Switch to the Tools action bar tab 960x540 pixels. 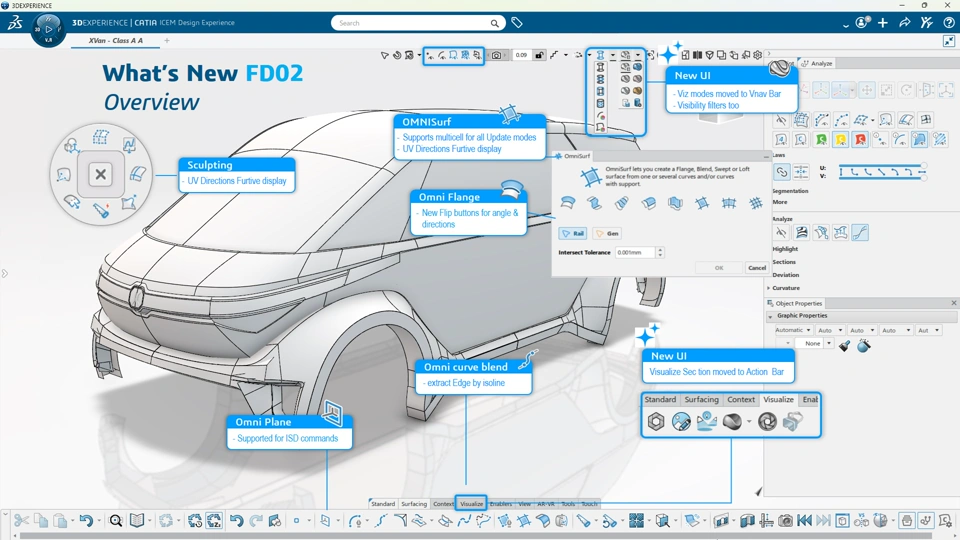tap(568, 504)
